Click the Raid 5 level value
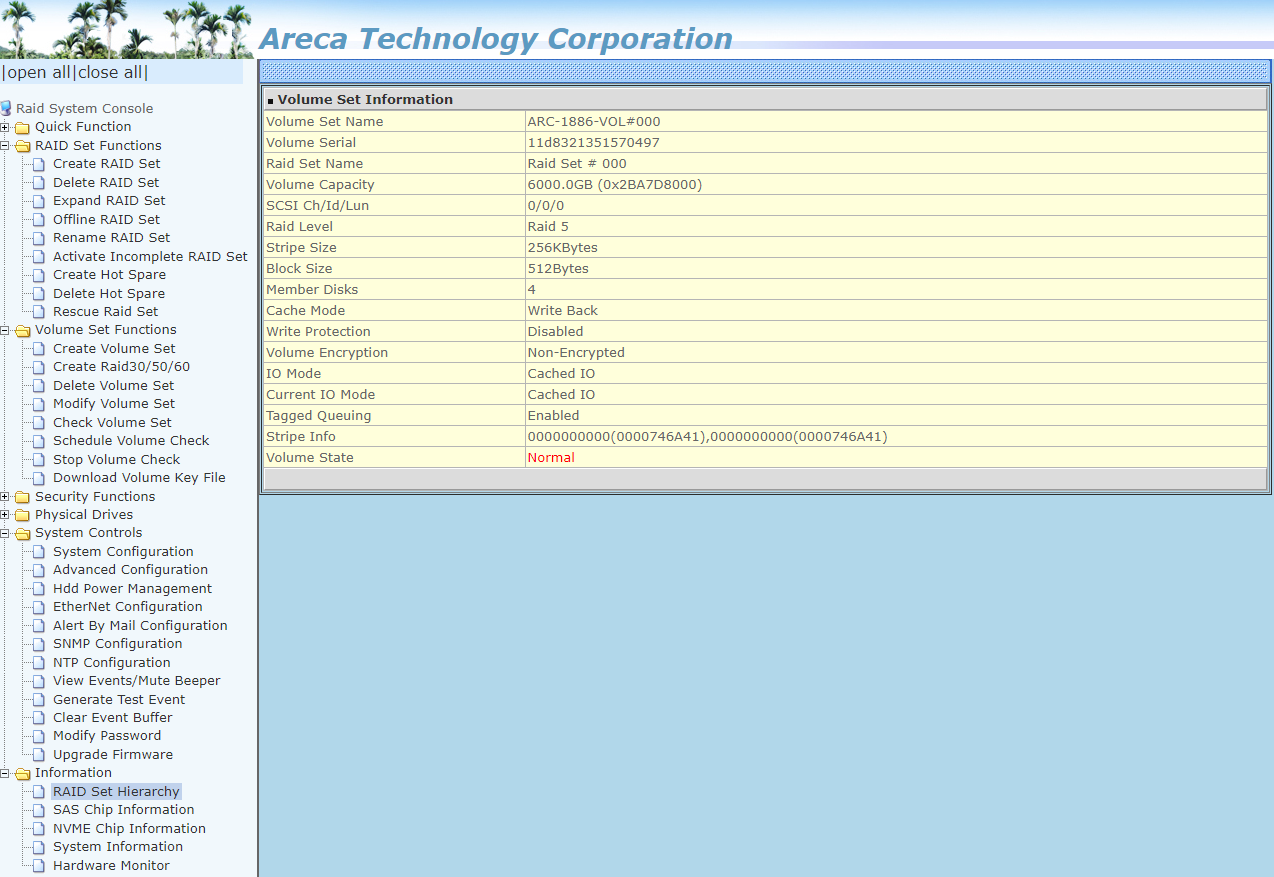Viewport: 1274px width, 877px height. [548, 227]
